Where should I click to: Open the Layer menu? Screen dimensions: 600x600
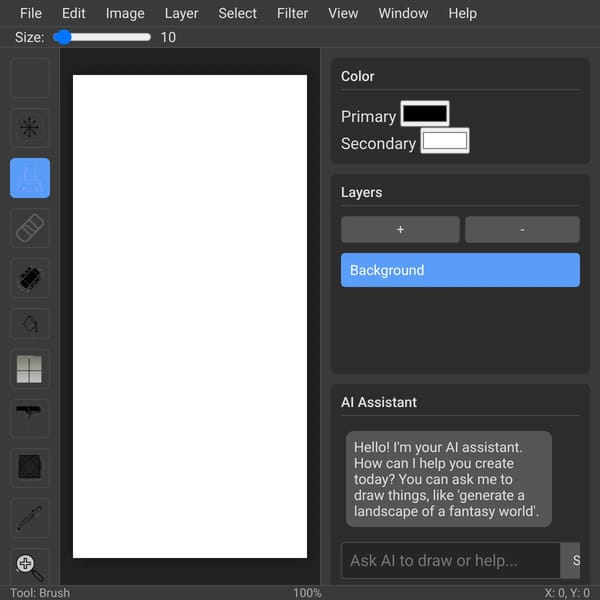[181, 13]
